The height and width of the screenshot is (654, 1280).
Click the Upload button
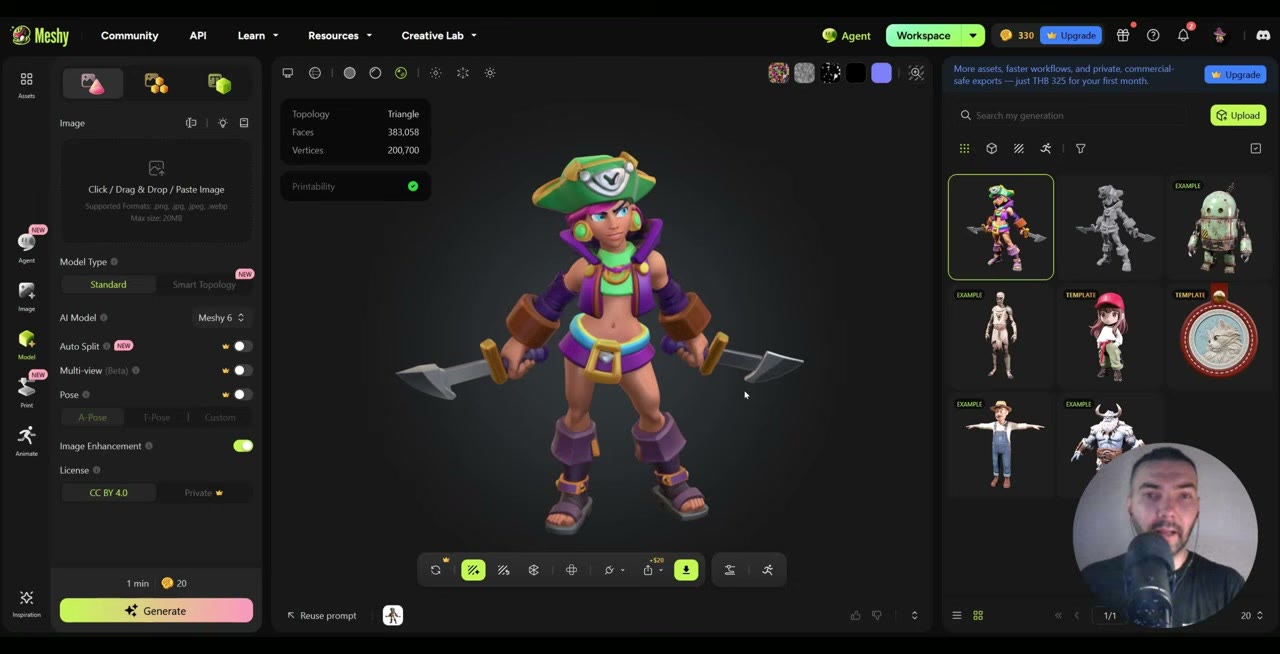[1238, 115]
